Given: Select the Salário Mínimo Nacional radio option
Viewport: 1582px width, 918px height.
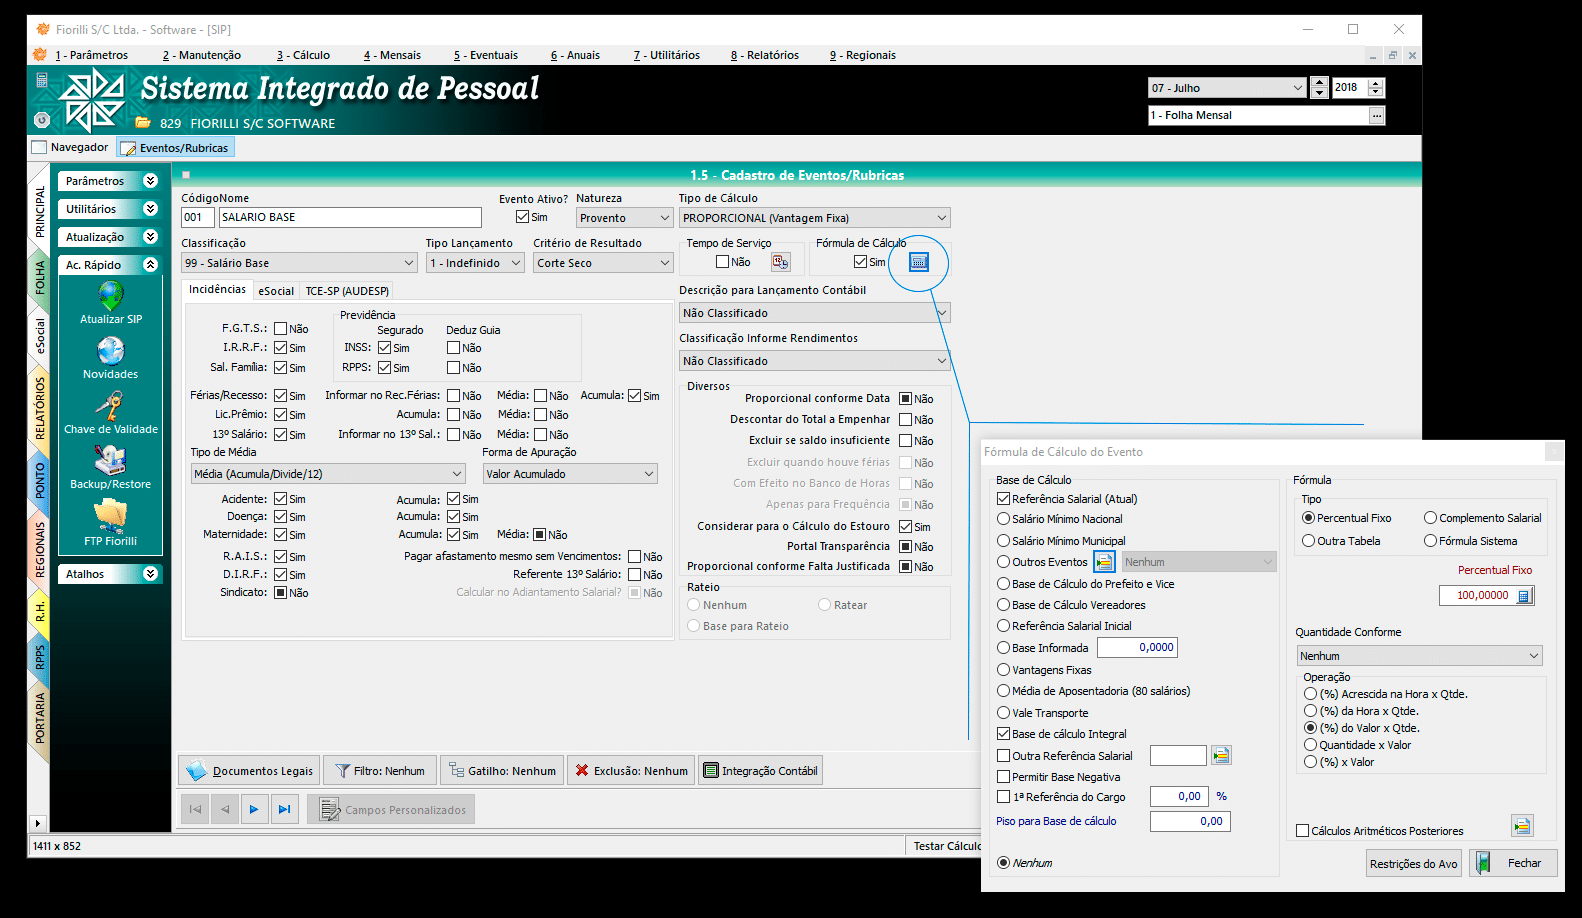Looking at the screenshot, I should pyautogui.click(x=1003, y=519).
